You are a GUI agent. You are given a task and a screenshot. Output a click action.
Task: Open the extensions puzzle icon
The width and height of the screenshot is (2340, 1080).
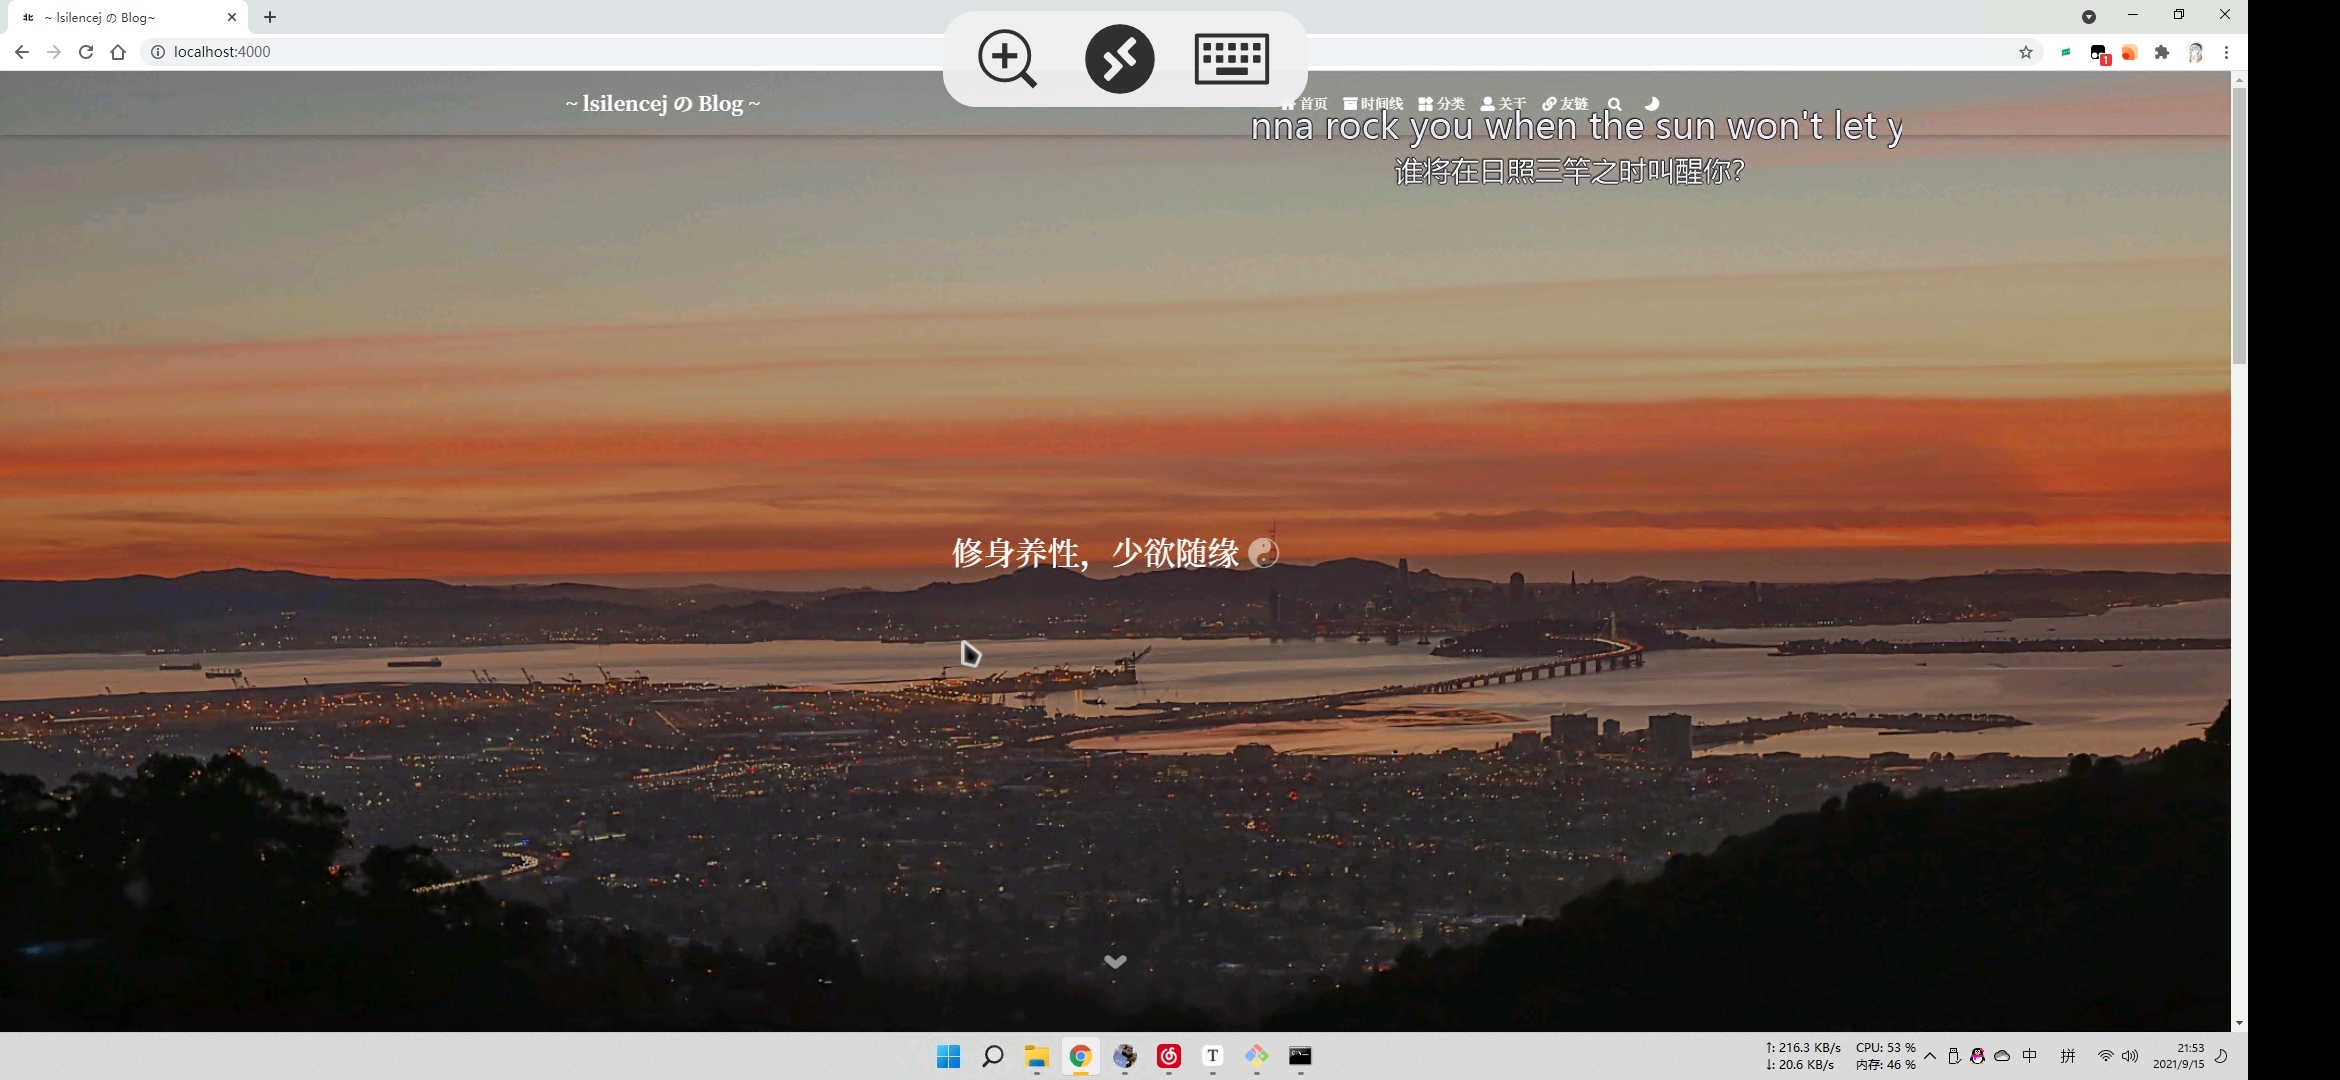(2162, 52)
